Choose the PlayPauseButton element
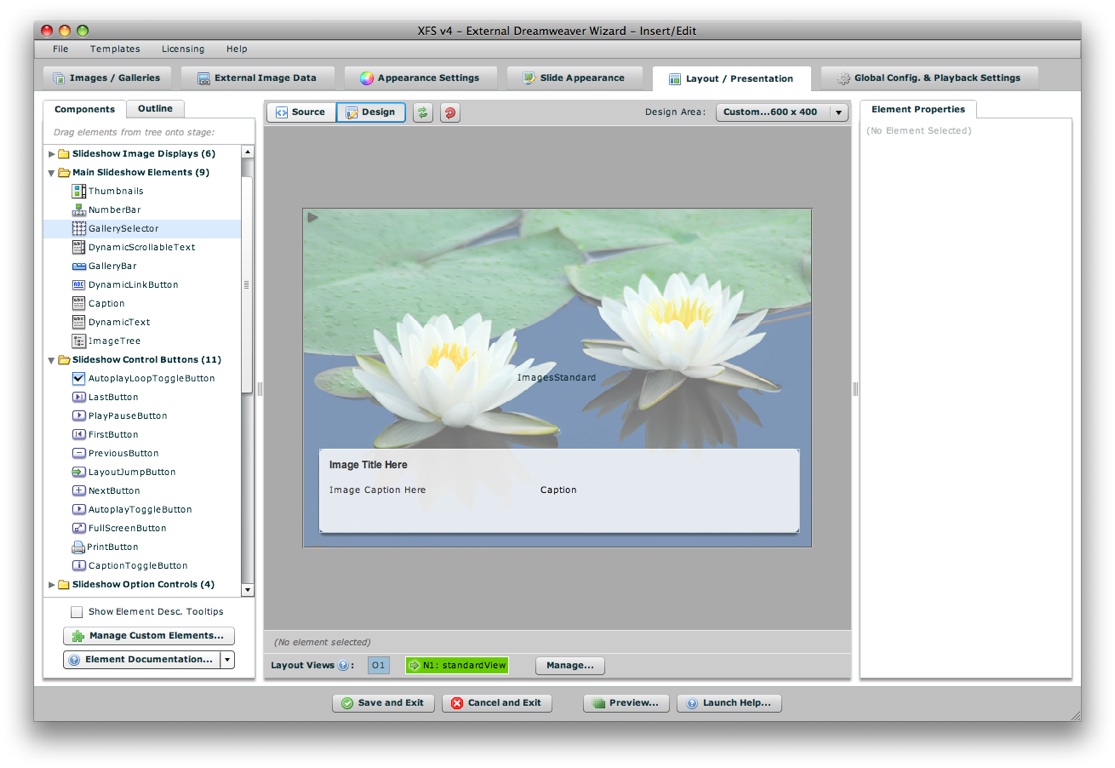The width and height of the screenshot is (1115, 768). pos(127,416)
